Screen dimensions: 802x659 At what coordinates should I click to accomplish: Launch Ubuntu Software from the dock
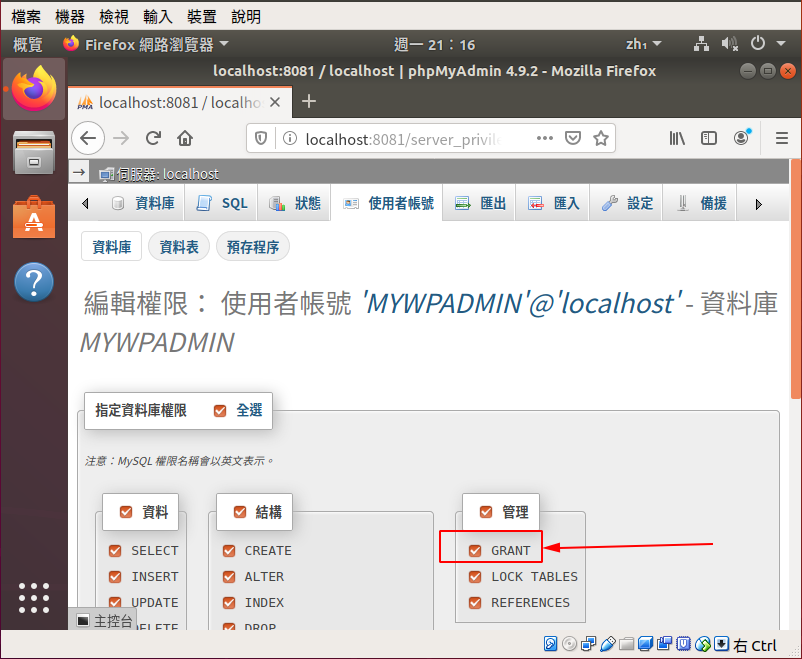34,217
